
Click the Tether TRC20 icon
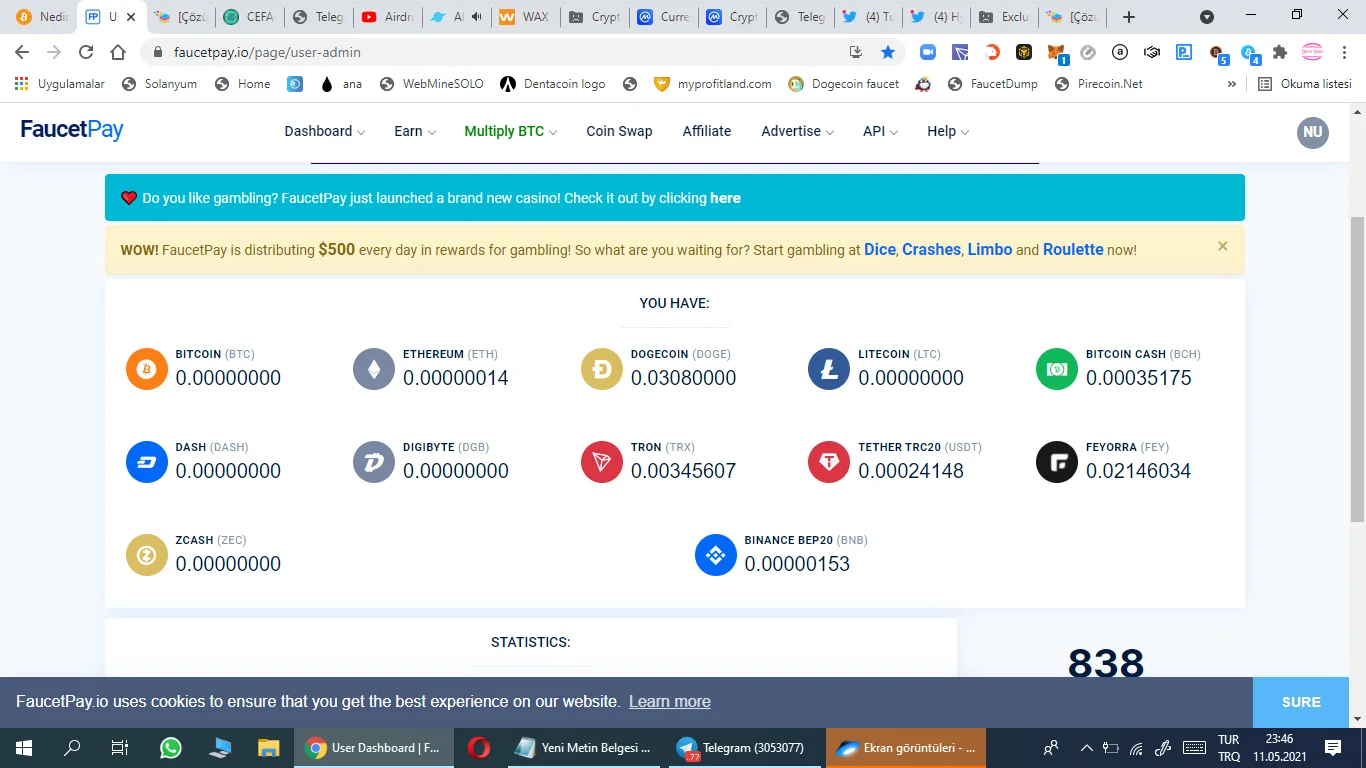(x=829, y=462)
